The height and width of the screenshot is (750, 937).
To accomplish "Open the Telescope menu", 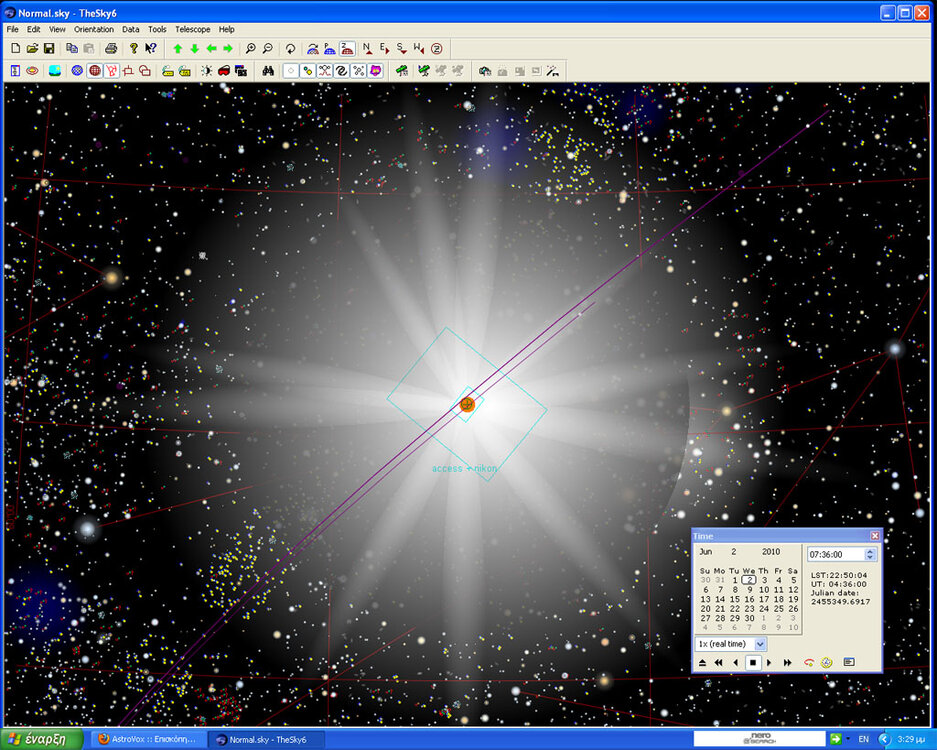I will (x=192, y=29).
